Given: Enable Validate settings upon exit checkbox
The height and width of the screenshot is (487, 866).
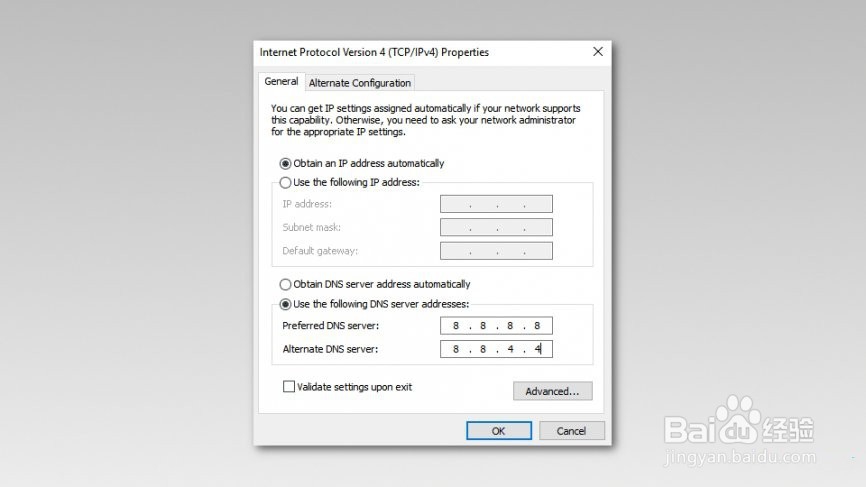Looking at the screenshot, I should 289,387.
